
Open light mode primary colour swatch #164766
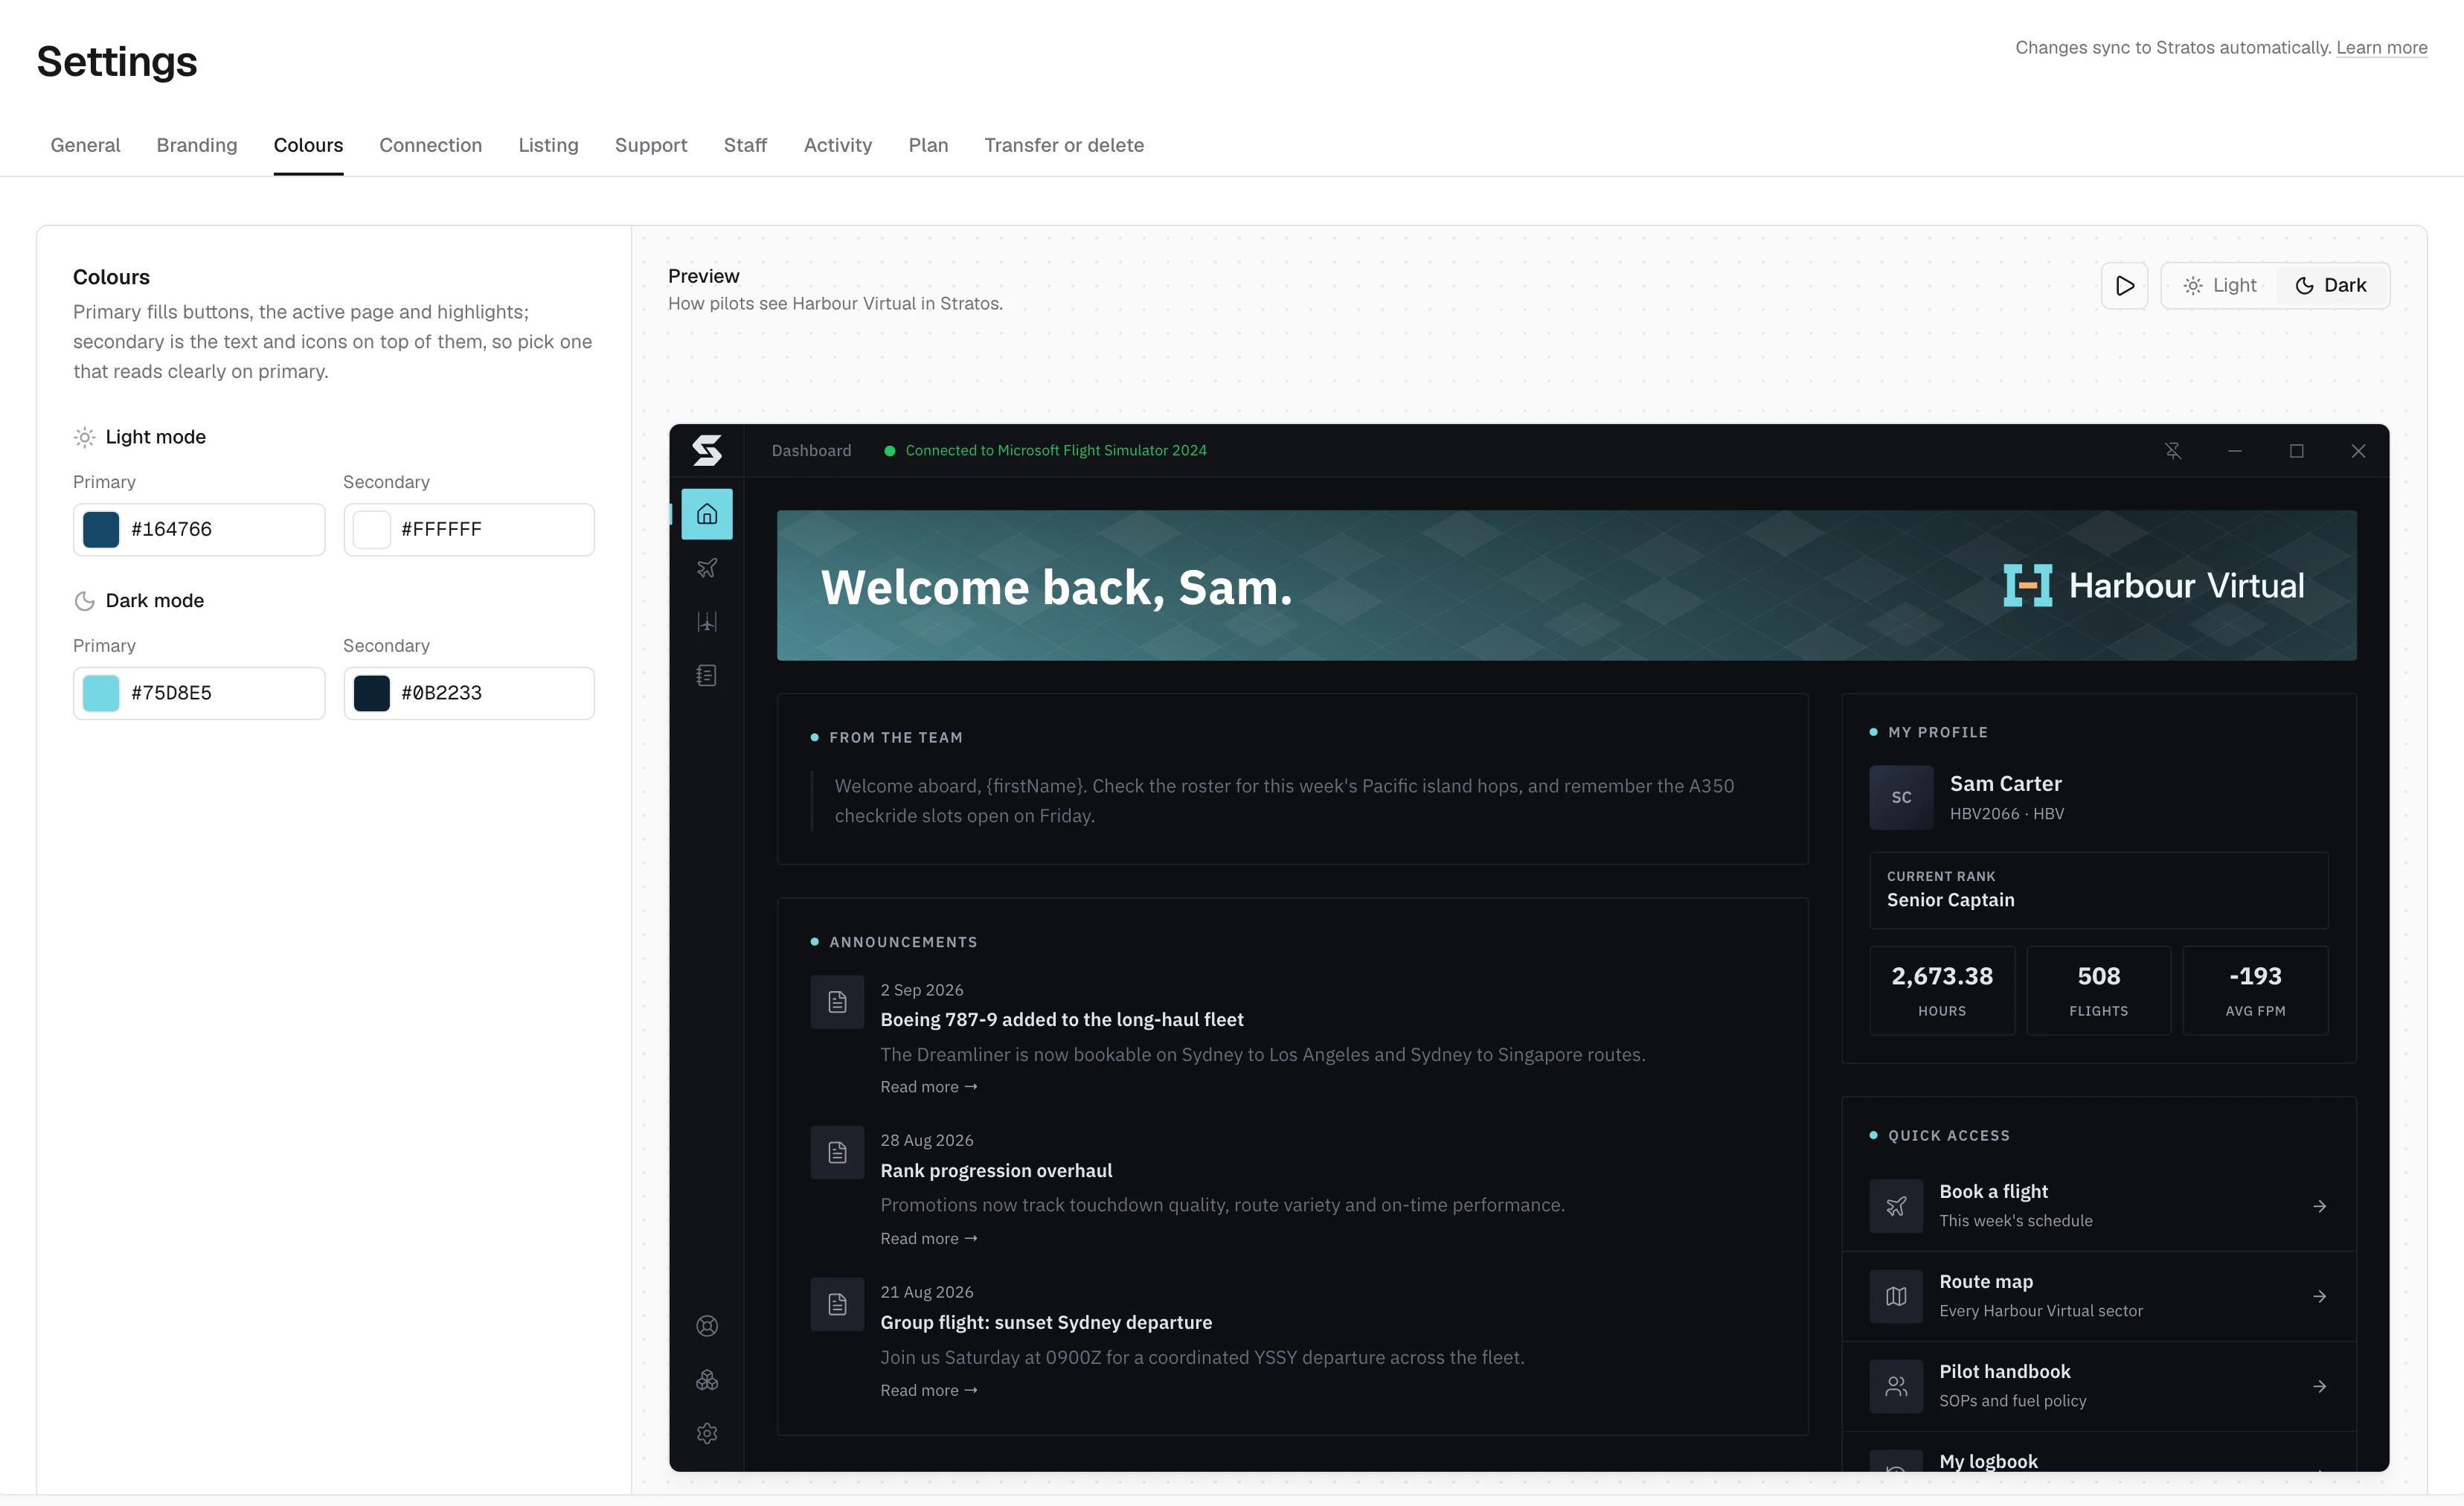tap(101, 529)
